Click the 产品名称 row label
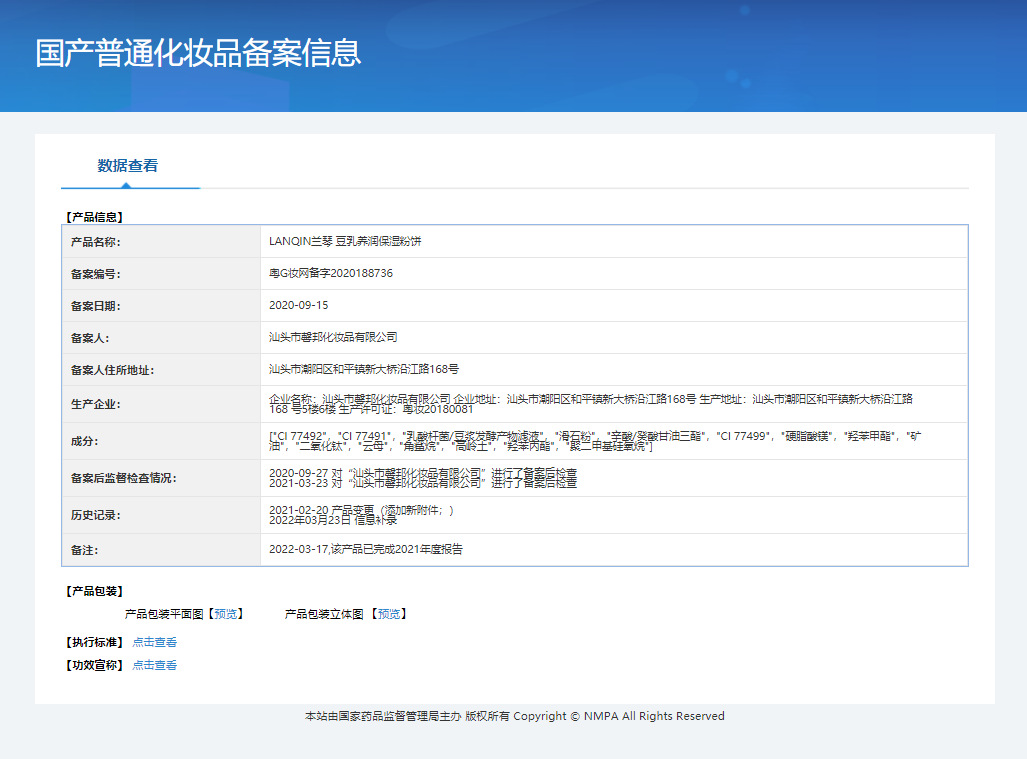Screen dimensions: 1027x759 click(x=96, y=242)
